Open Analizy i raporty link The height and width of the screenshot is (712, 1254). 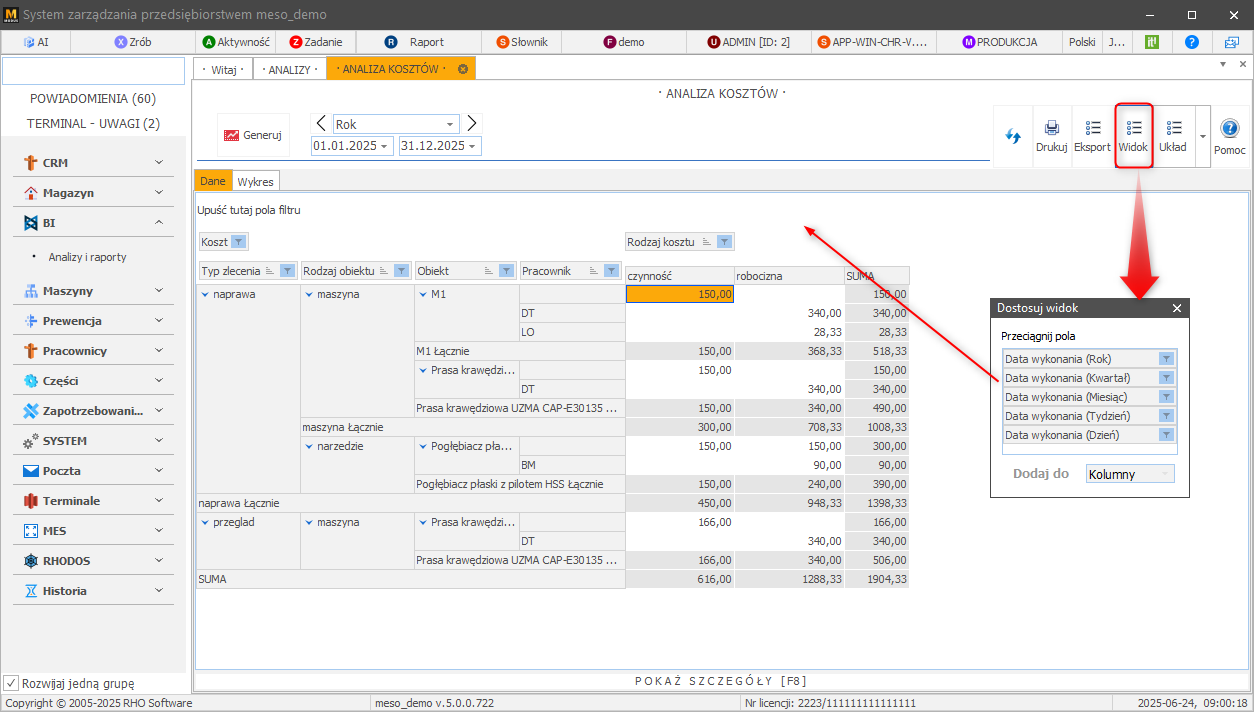coord(87,257)
